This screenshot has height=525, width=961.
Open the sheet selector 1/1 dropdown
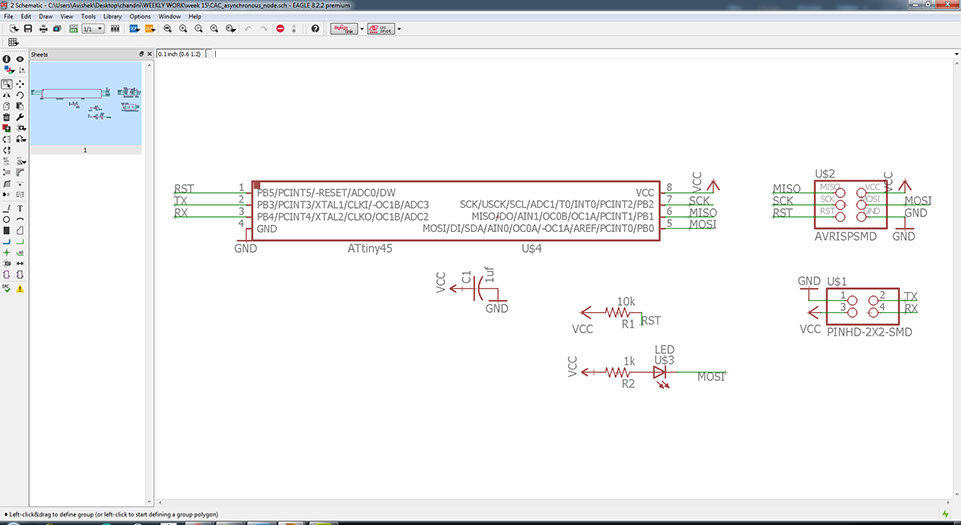click(x=93, y=29)
